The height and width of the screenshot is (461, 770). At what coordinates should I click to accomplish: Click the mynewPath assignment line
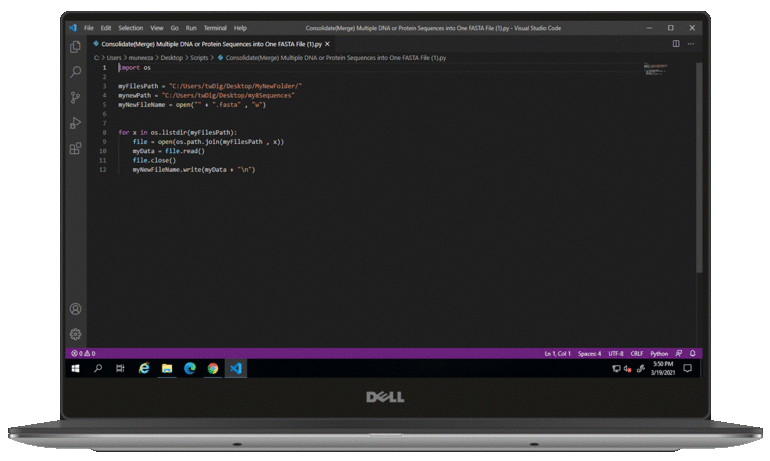pos(206,95)
